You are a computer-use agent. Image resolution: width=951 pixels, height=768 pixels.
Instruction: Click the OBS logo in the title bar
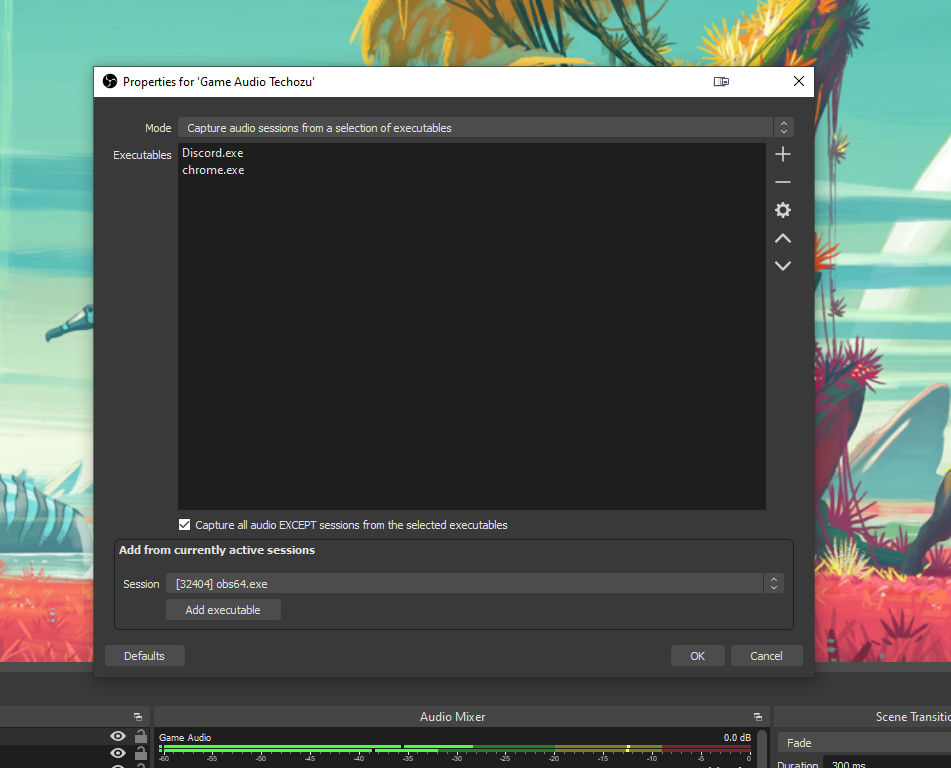(x=110, y=81)
